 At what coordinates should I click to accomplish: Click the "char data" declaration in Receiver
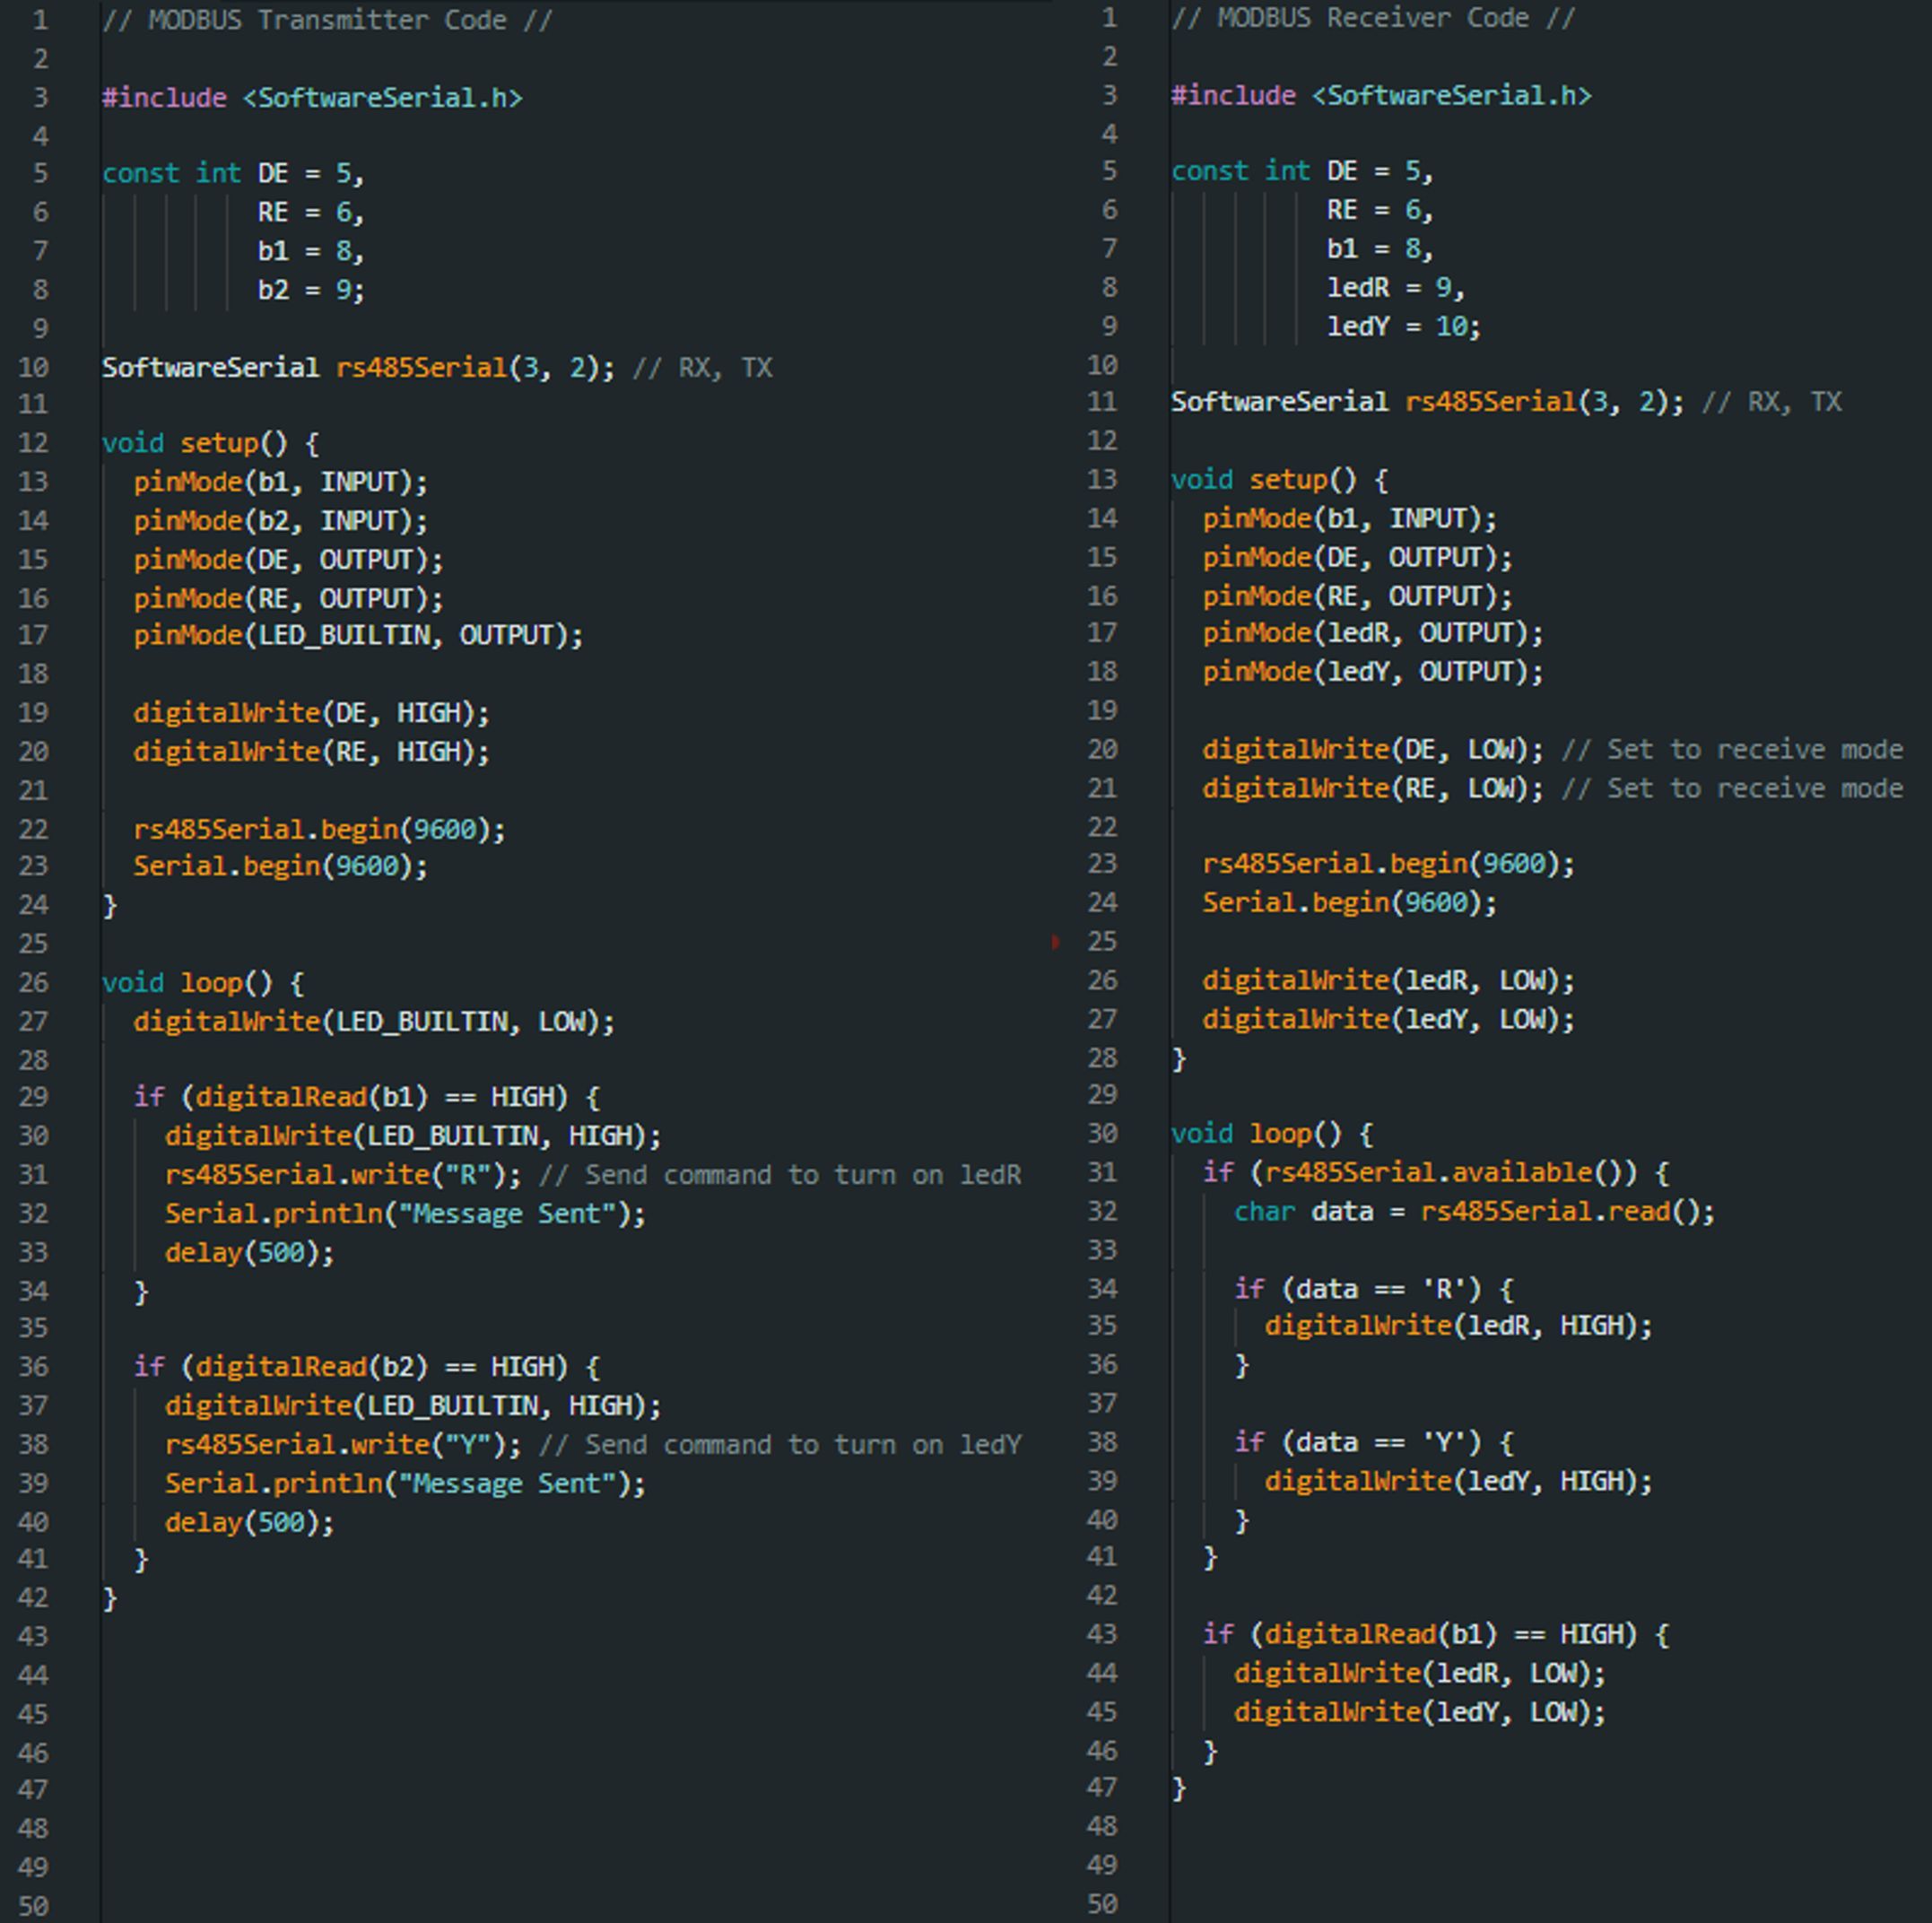1304,1211
